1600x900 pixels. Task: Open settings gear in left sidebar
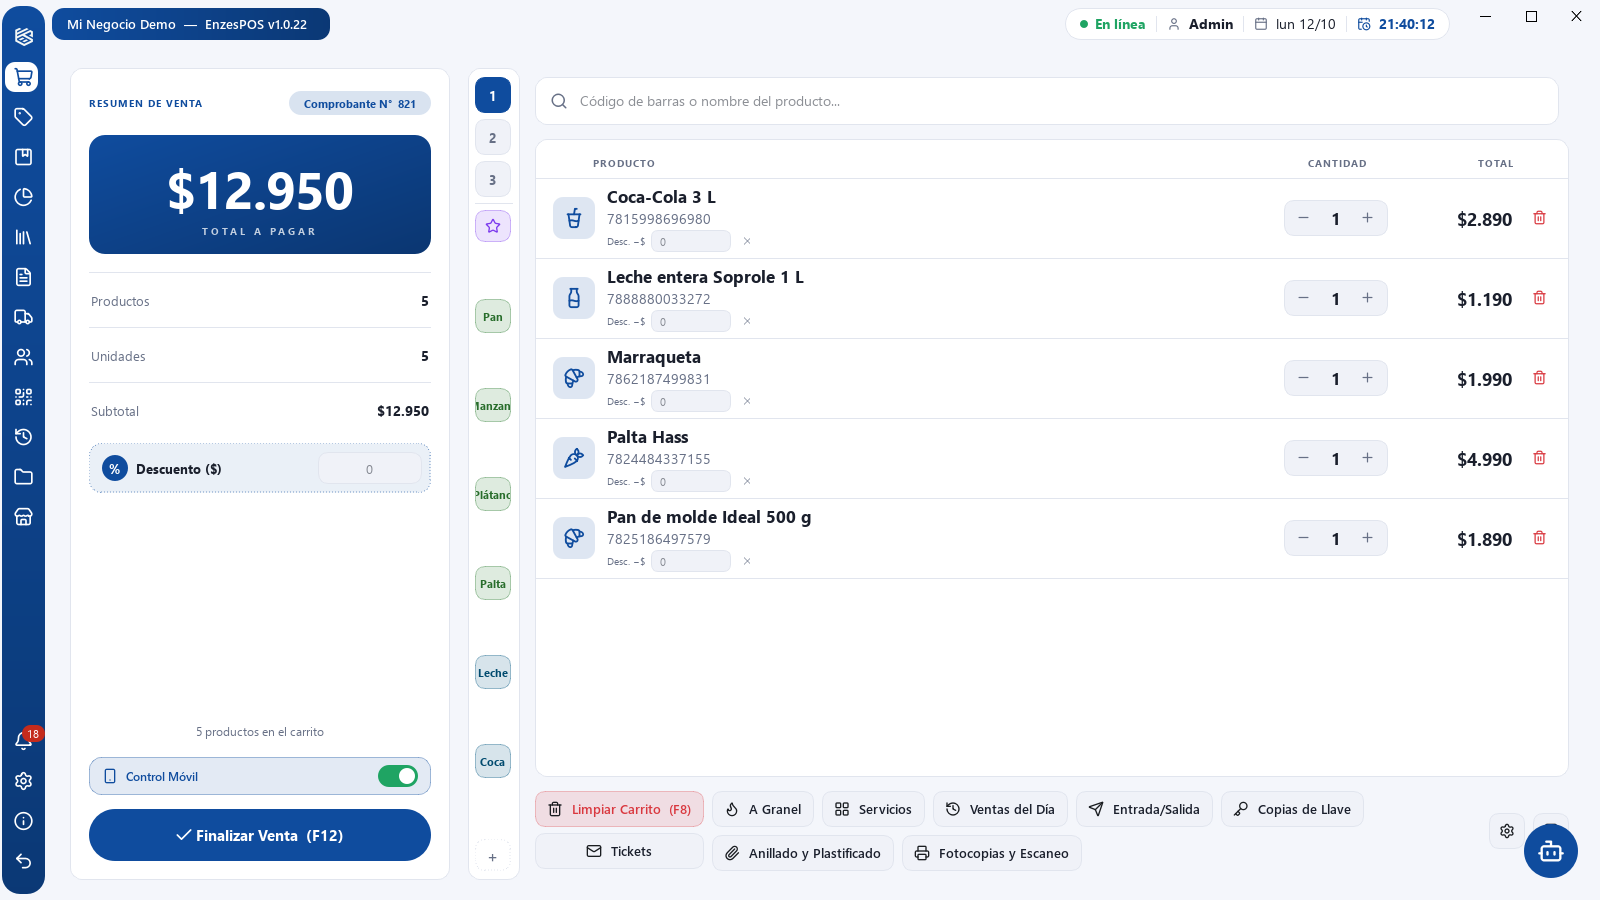point(23,781)
